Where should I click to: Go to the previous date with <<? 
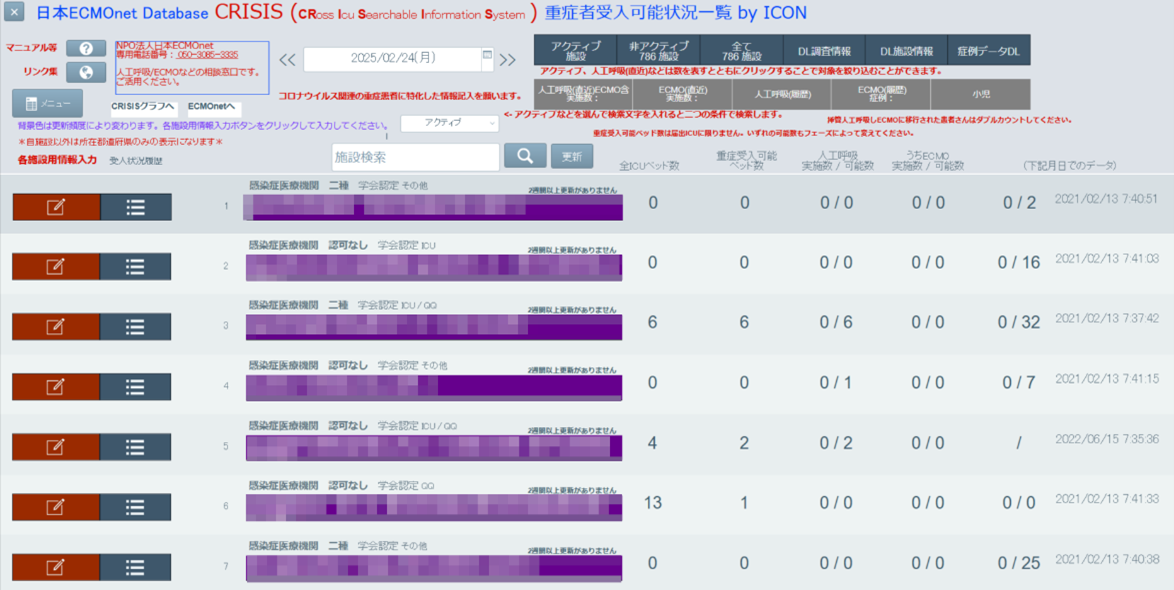(x=288, y=60)
